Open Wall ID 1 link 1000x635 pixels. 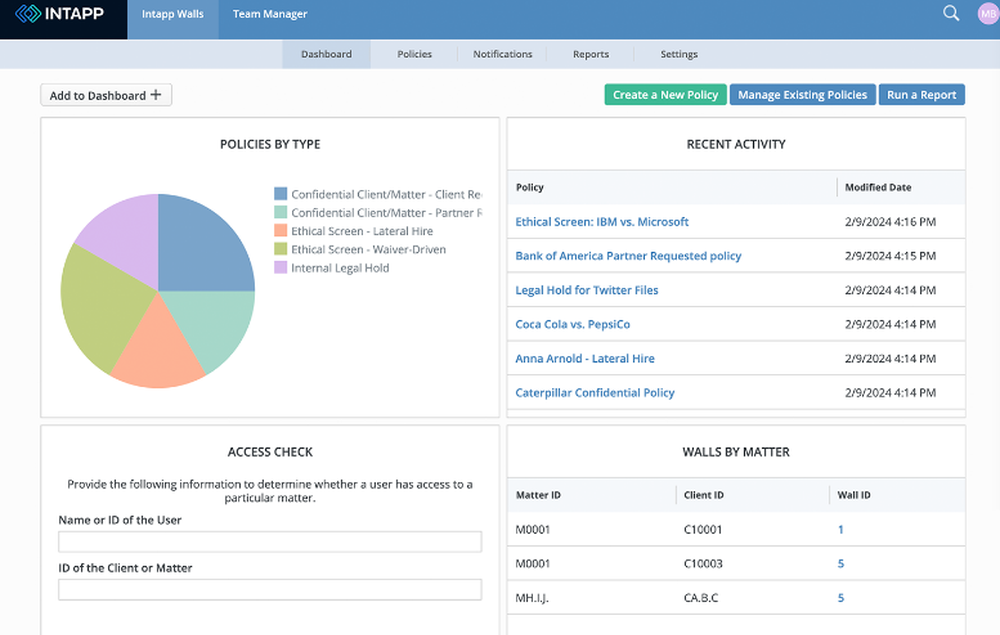[x=841, y=530]
